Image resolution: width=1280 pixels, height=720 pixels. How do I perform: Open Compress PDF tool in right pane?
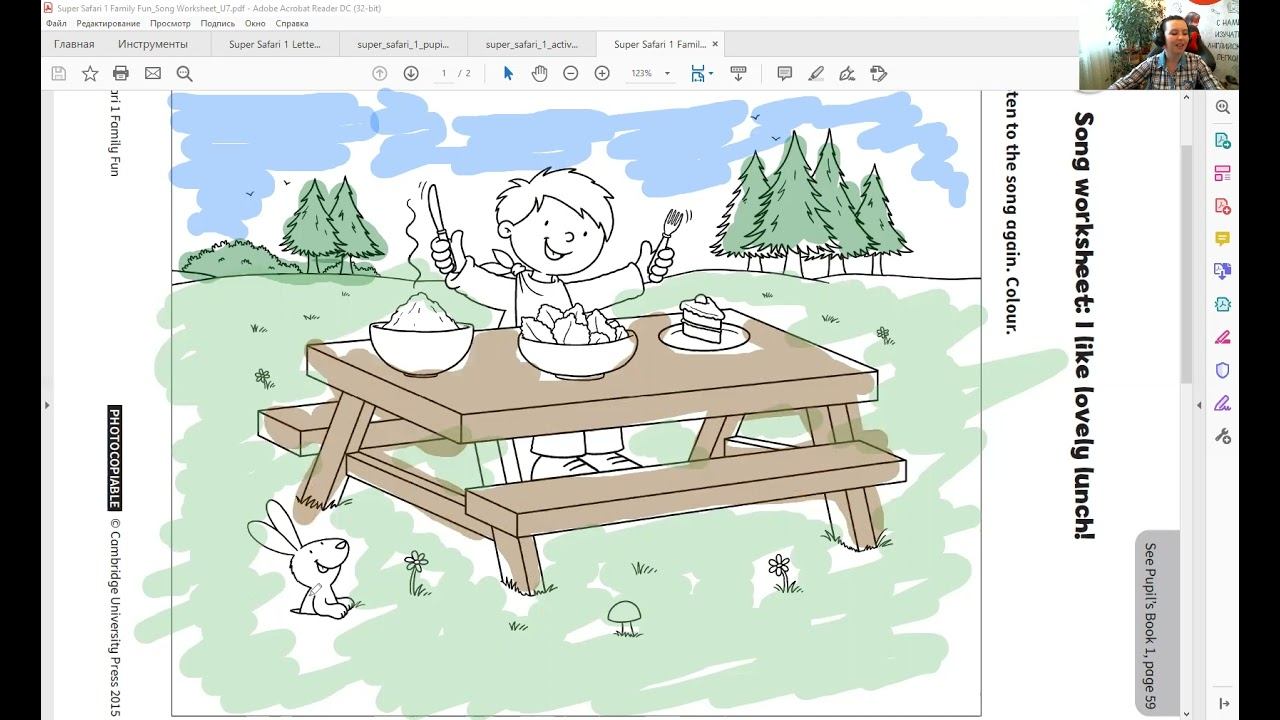(x=1222, y=304)
